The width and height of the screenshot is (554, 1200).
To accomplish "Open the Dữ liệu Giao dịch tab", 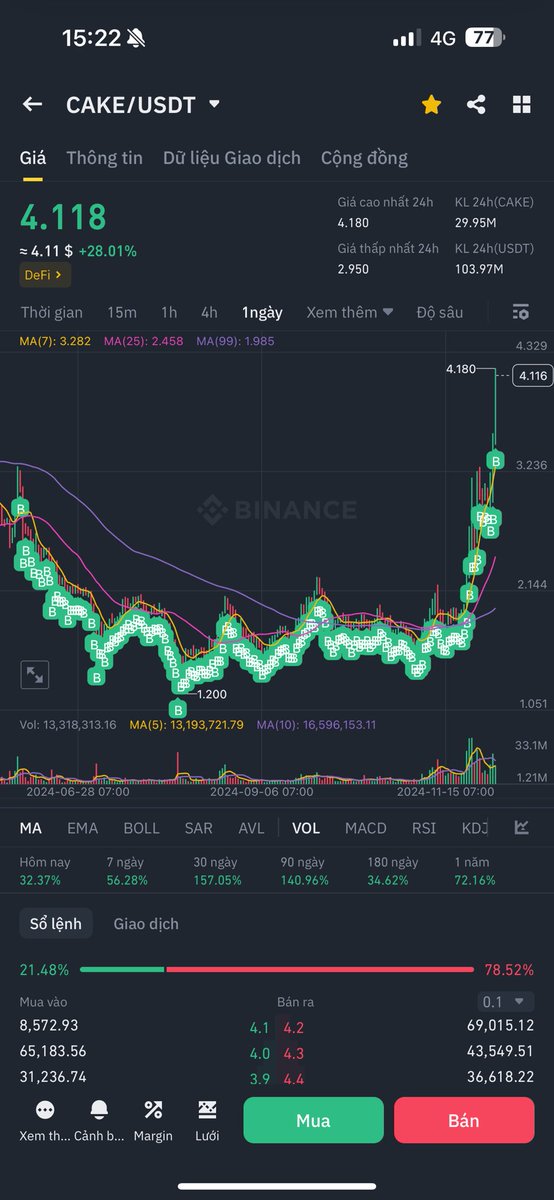I will pyautogui.click(x=232, y=158).
